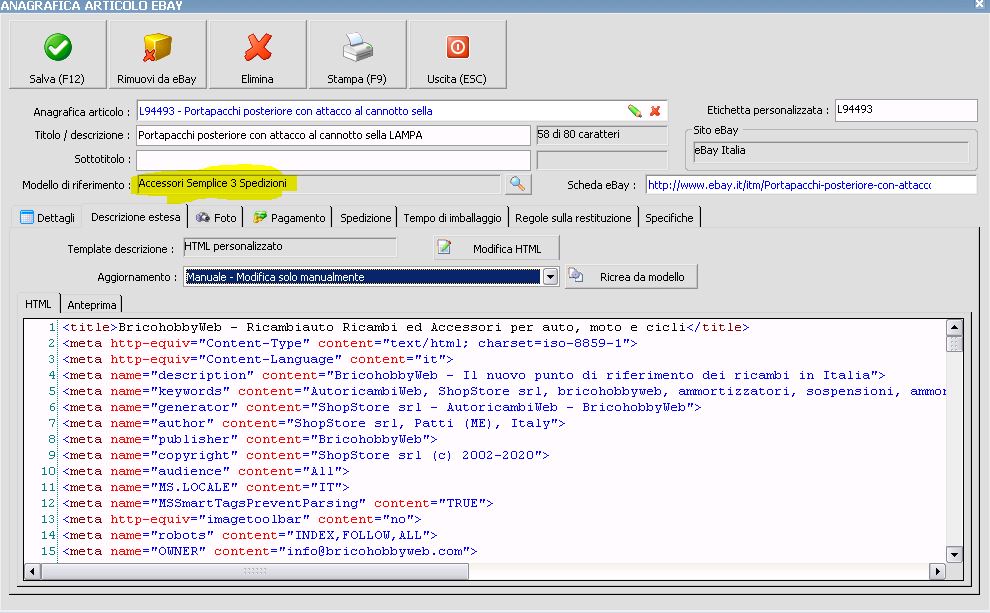Click the red X Elimina button

click(258, 55)
